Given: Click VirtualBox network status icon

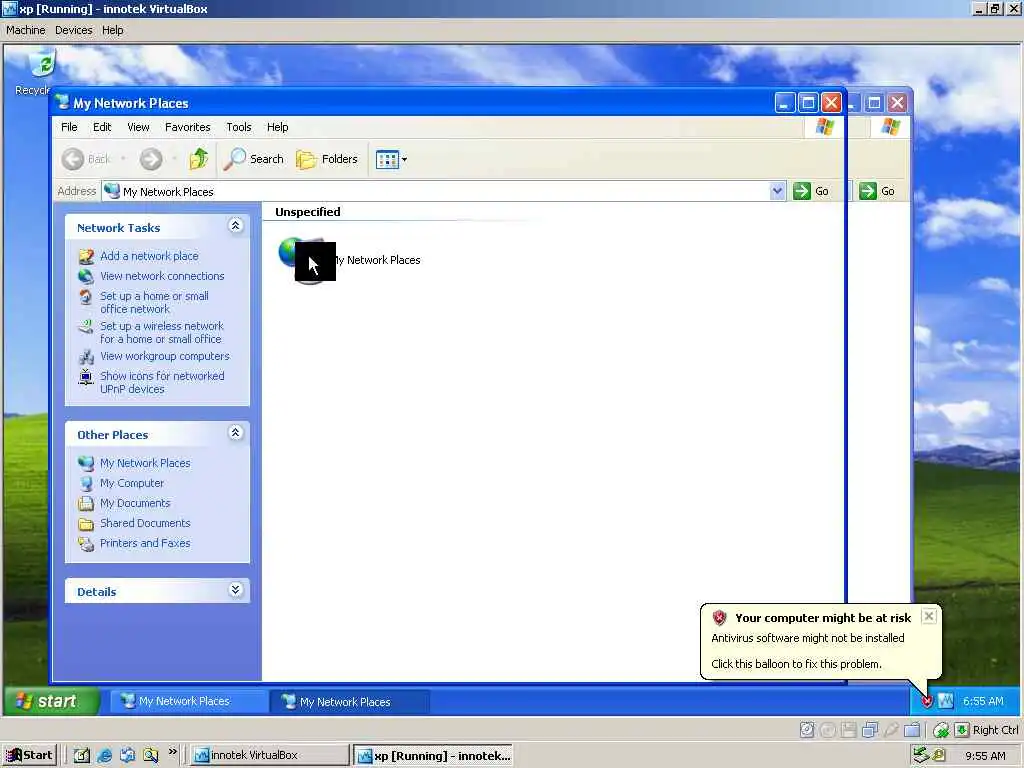Looking at the screenshot, I should tap(870, 730).
